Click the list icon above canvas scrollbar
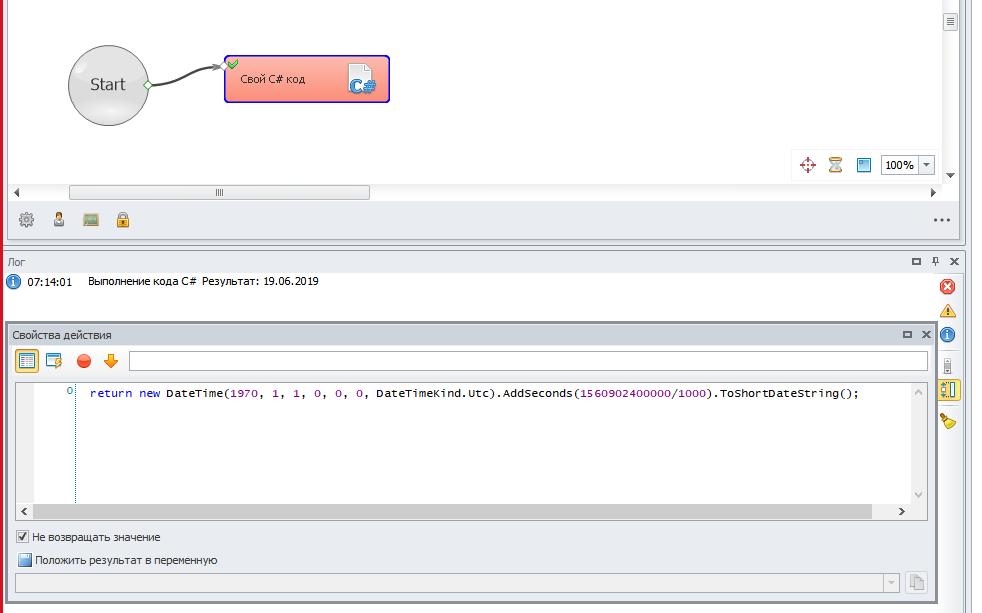 [x=950, y=22]
